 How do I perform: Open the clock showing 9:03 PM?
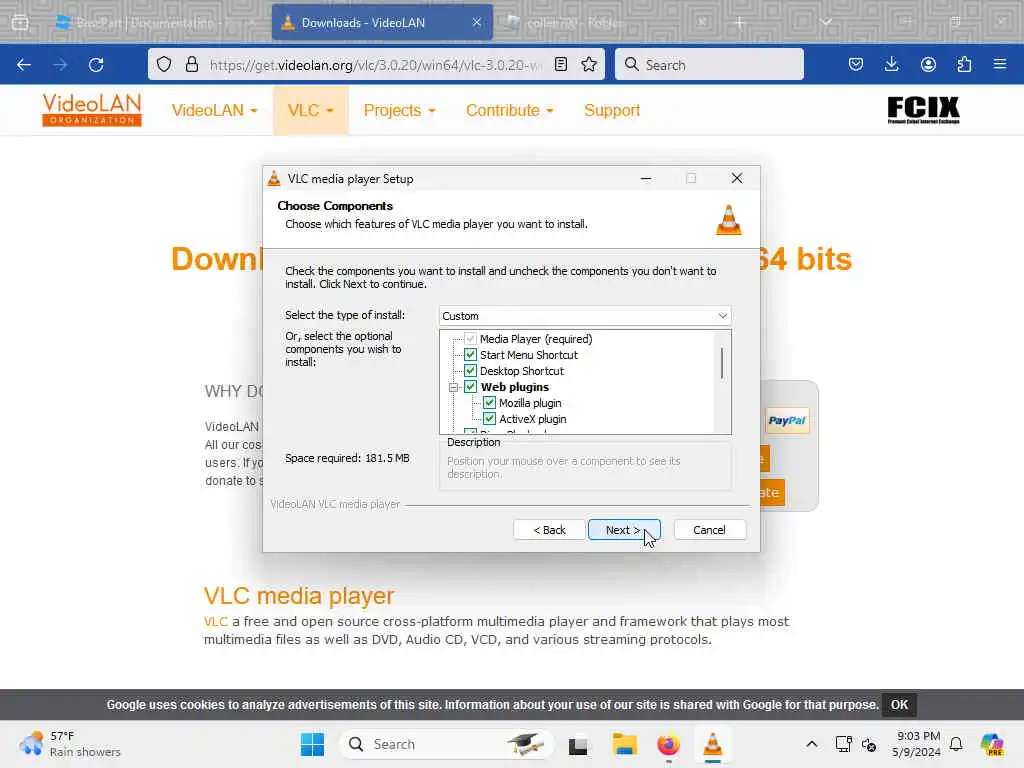[917, 744]
